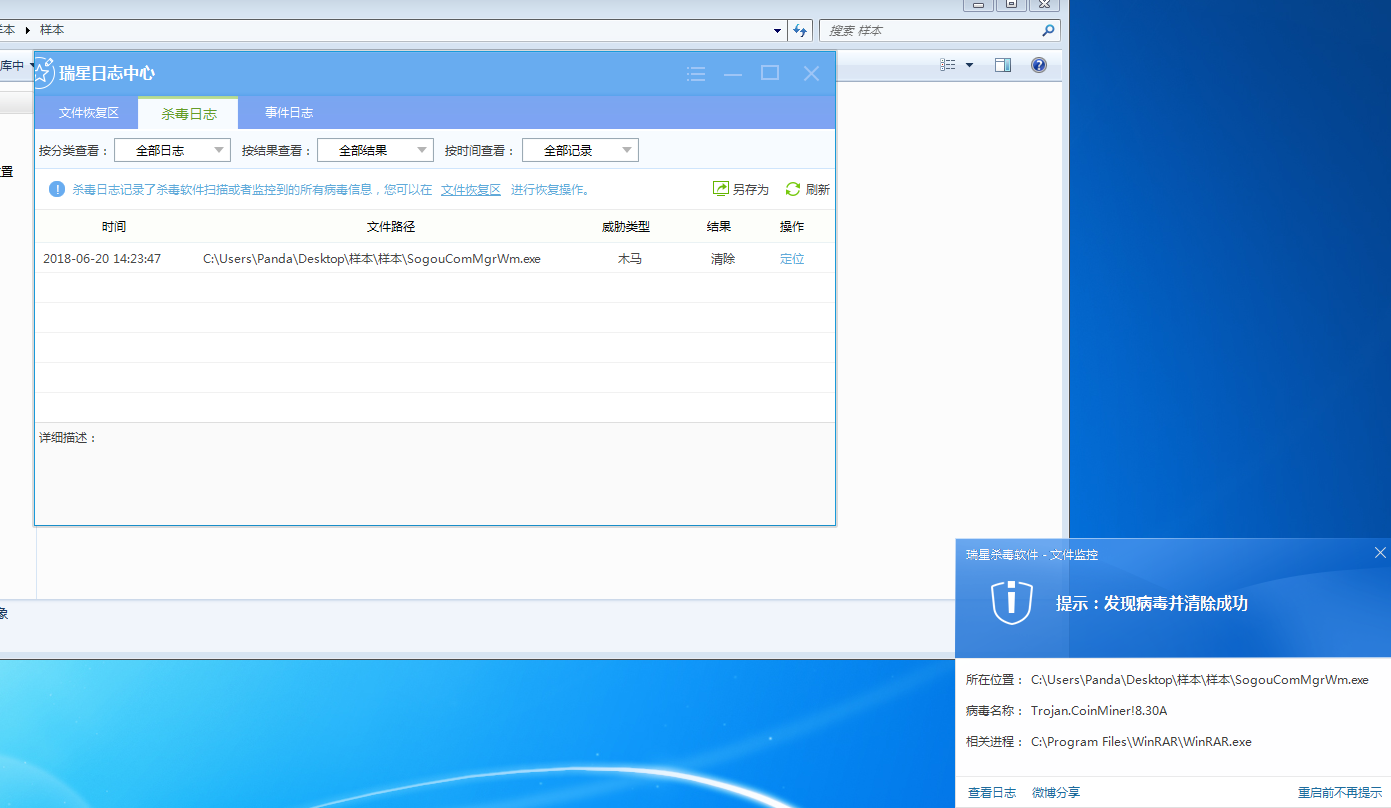
Task: Click the 提示：发现病毒并清除成功 heading
Action: pyautogui.click(x=1152, y=603)
